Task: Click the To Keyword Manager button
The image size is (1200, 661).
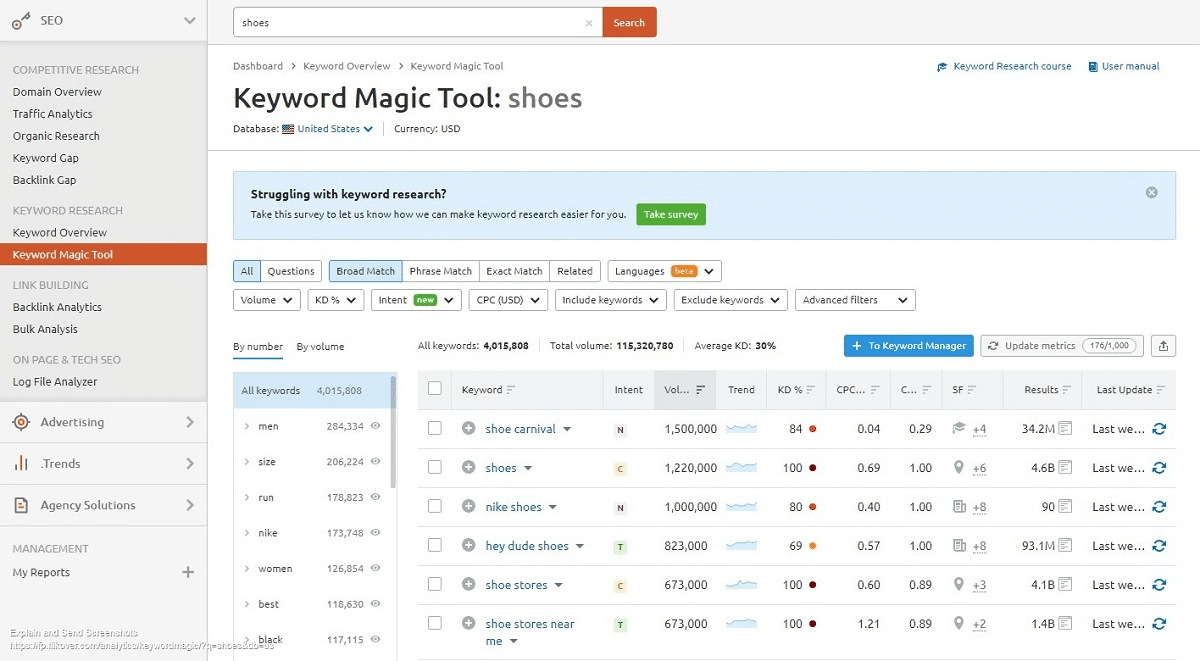Action: point(908,345)
